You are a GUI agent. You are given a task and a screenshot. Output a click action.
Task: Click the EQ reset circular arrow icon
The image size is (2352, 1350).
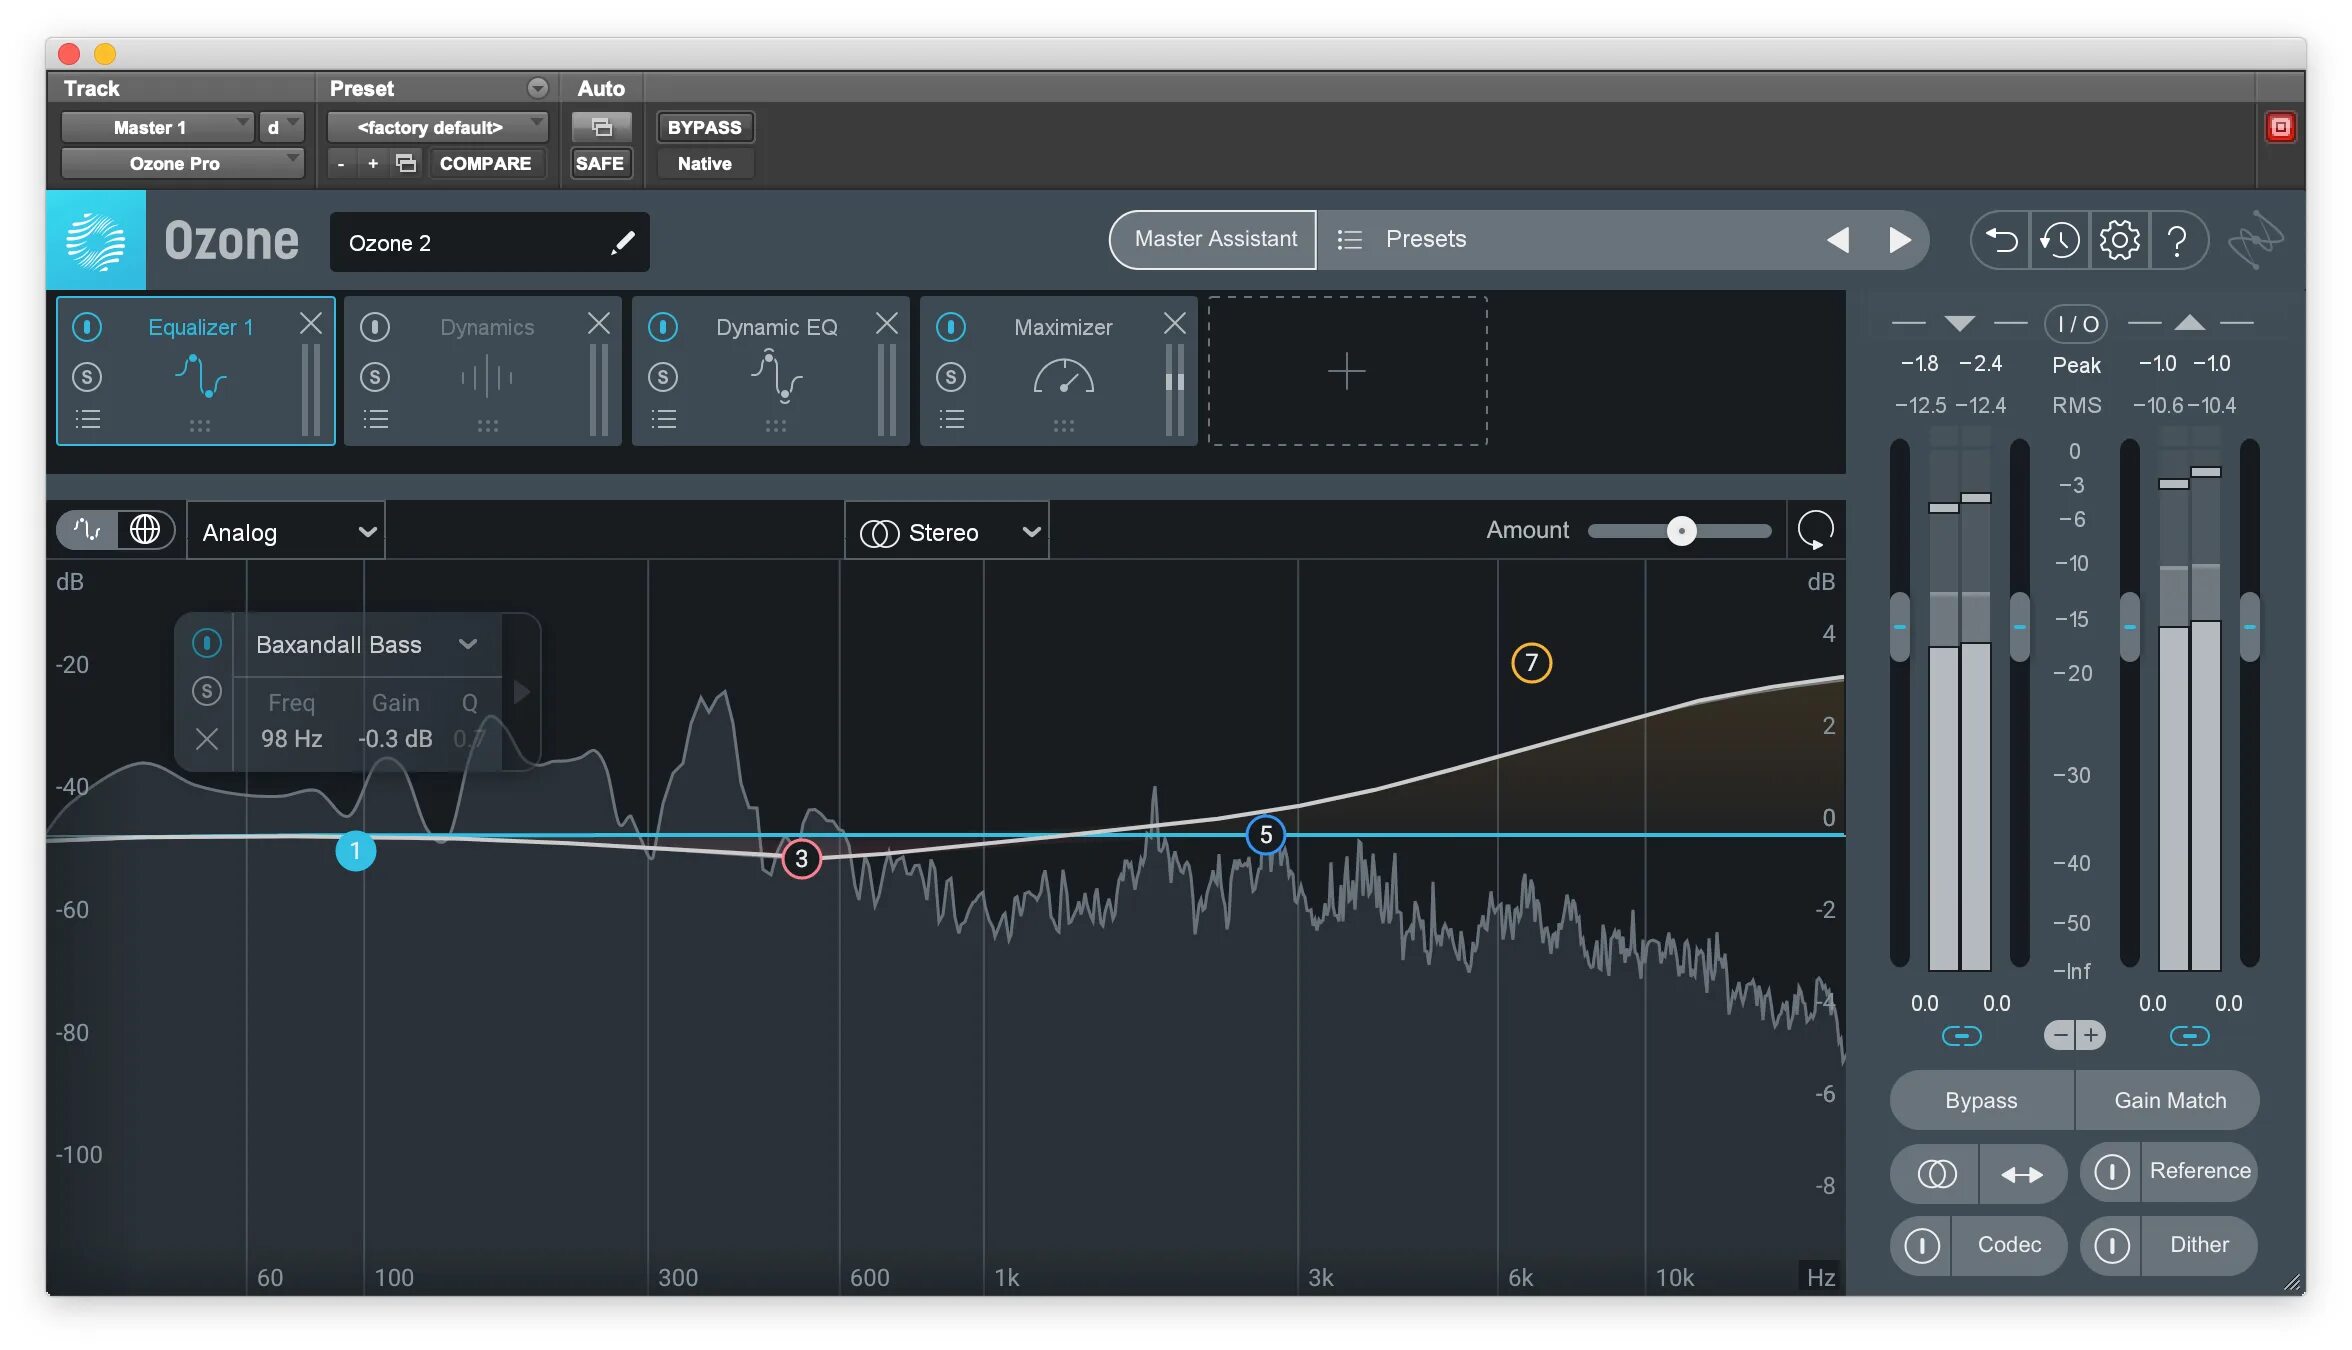(1815, 530)
